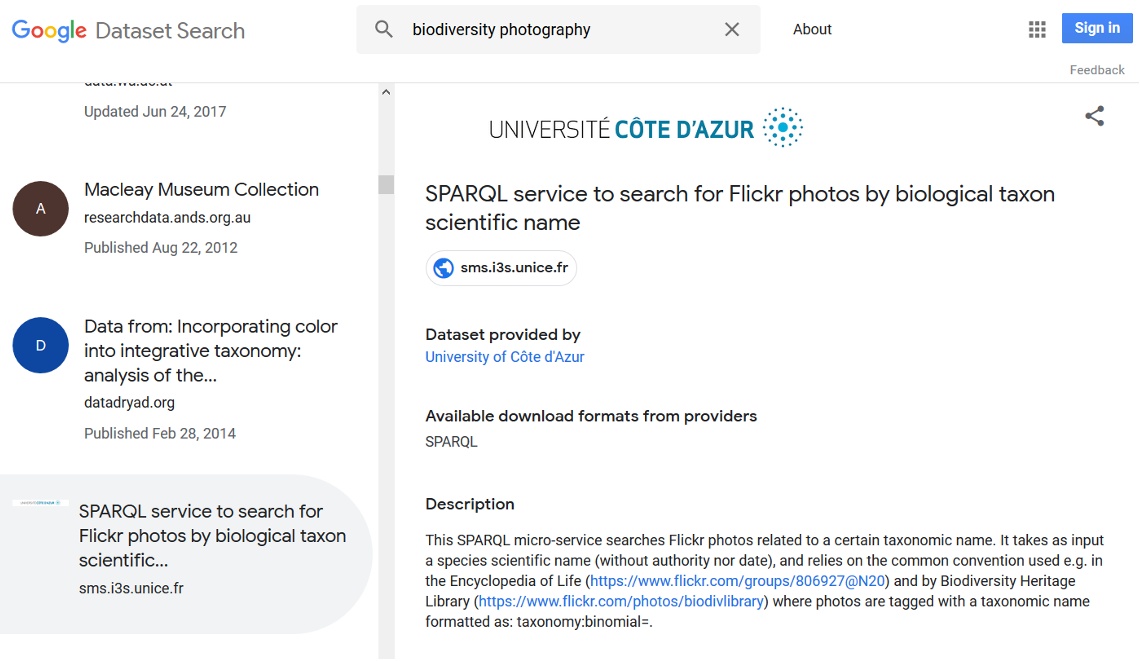Click the Sign in button
The height and width of the screenshot is (661, 1140).
[x=1096, y=28]
